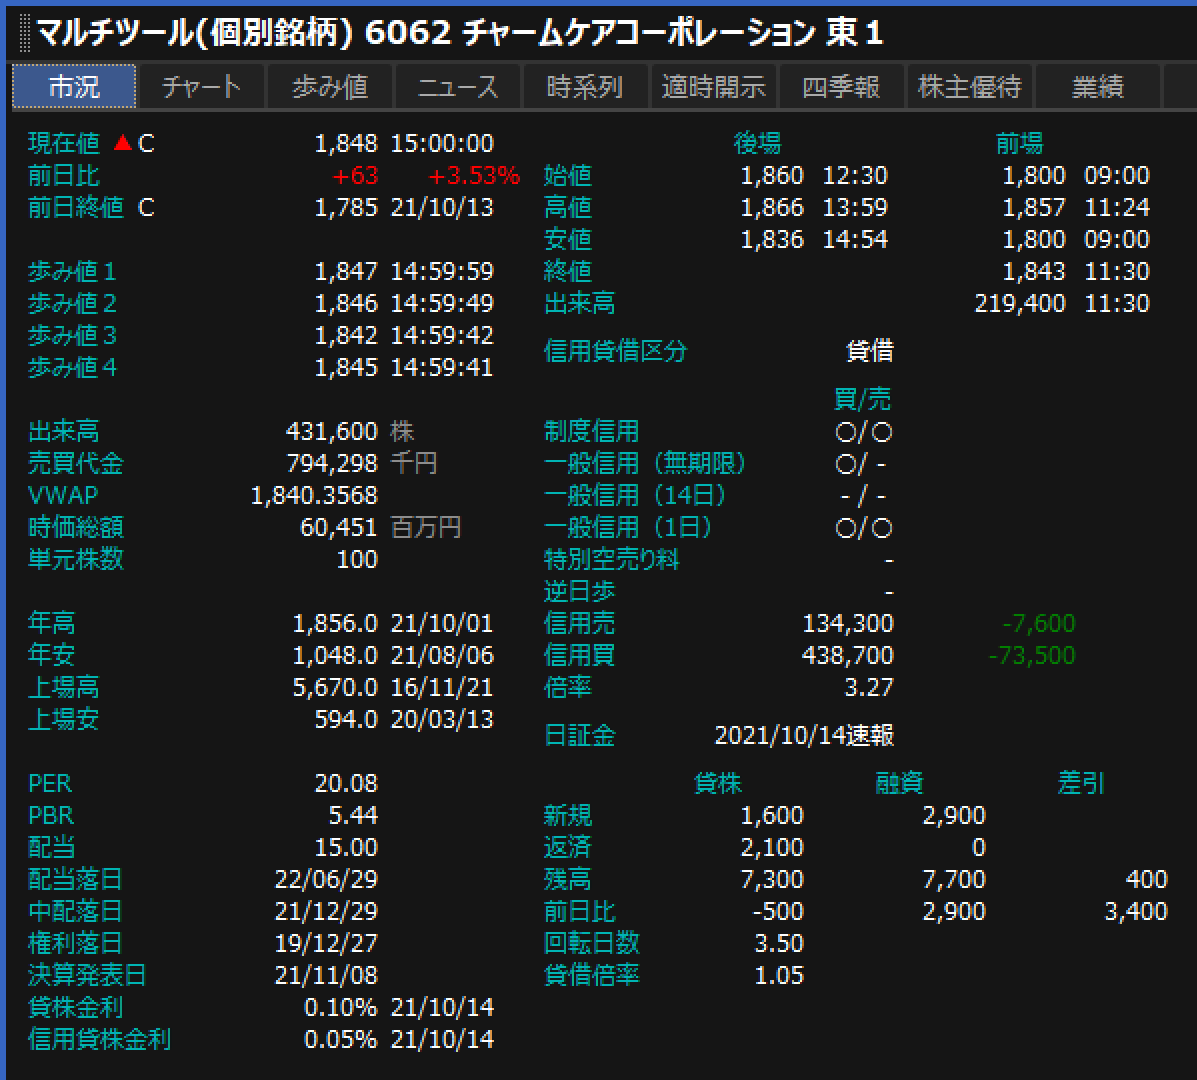Click 出来高 value 431,600
The image size is (1197, 1080).
click(331, 431)
